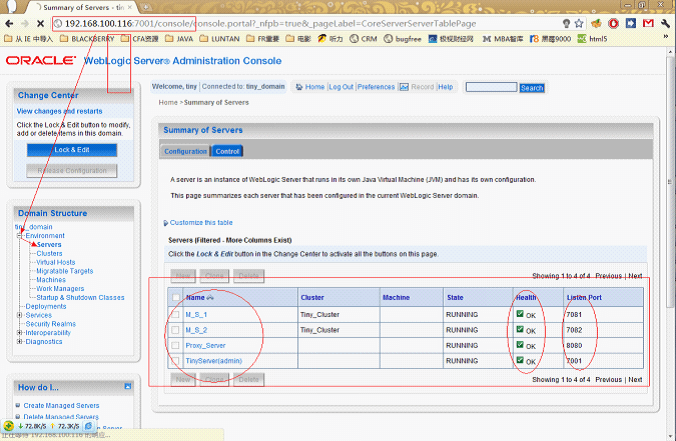
Task: Tick the select-all checkbox in table header
Action: 175,297
